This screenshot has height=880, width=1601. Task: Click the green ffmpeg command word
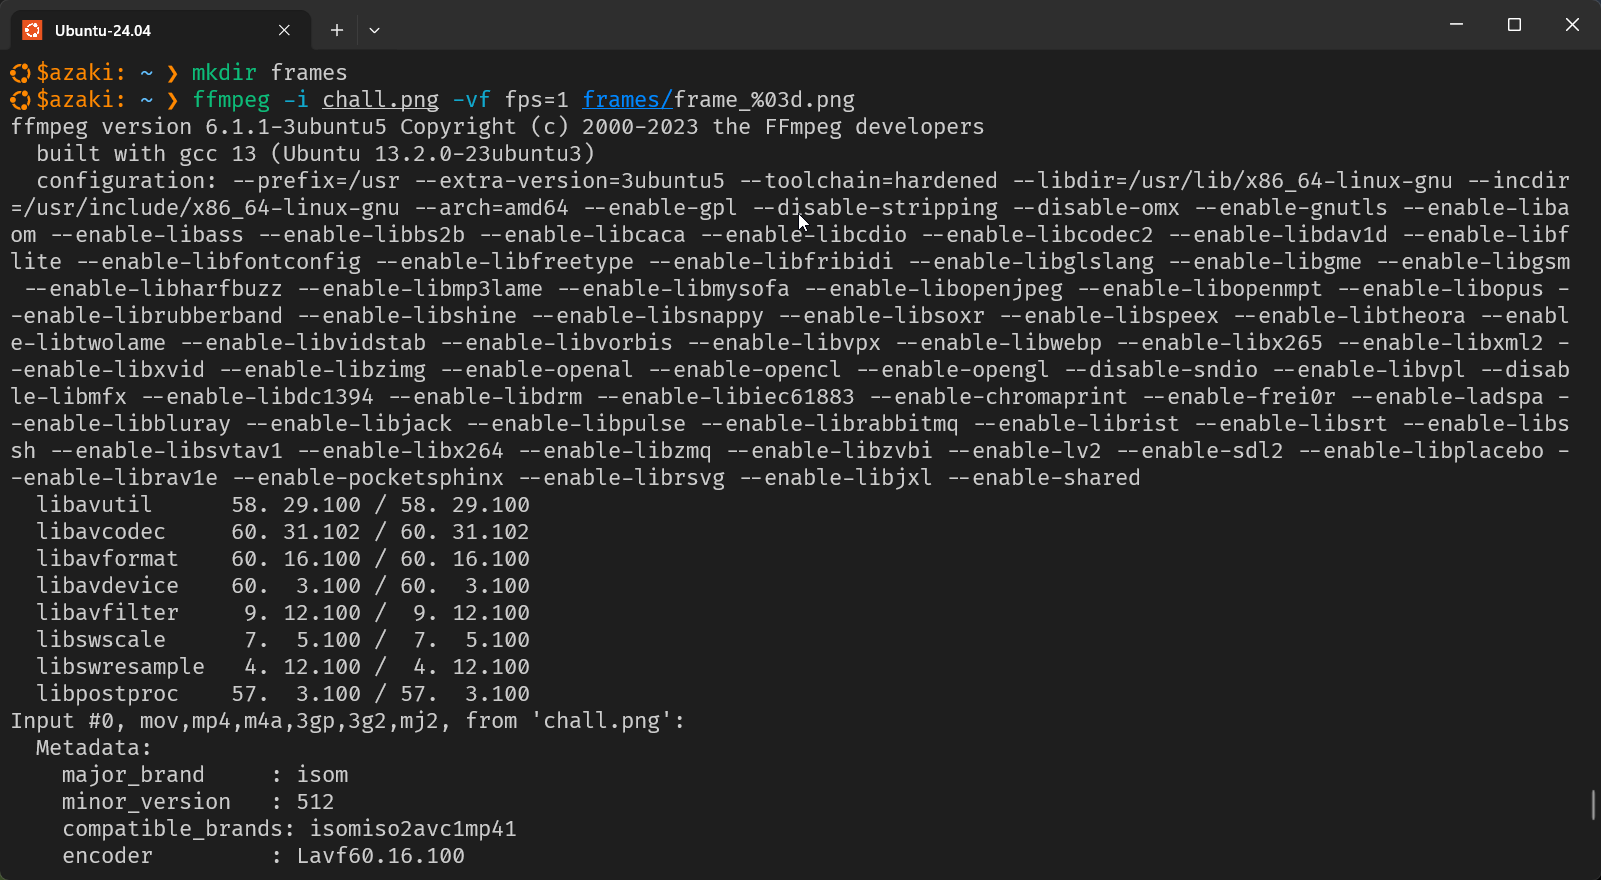pos(231,100)
